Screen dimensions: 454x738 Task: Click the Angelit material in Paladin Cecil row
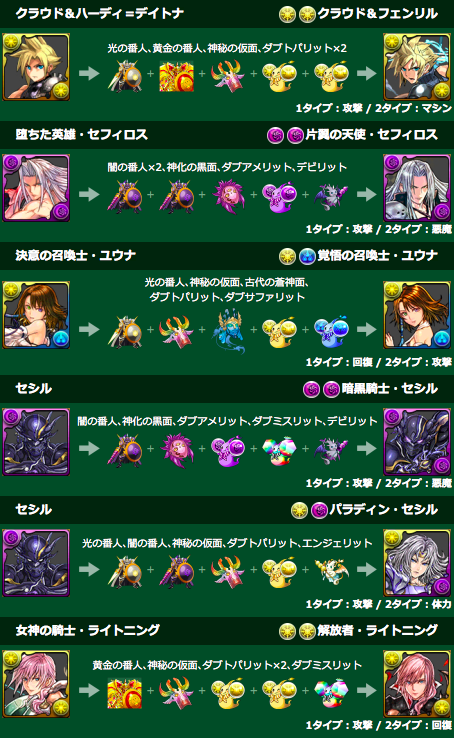332,571
